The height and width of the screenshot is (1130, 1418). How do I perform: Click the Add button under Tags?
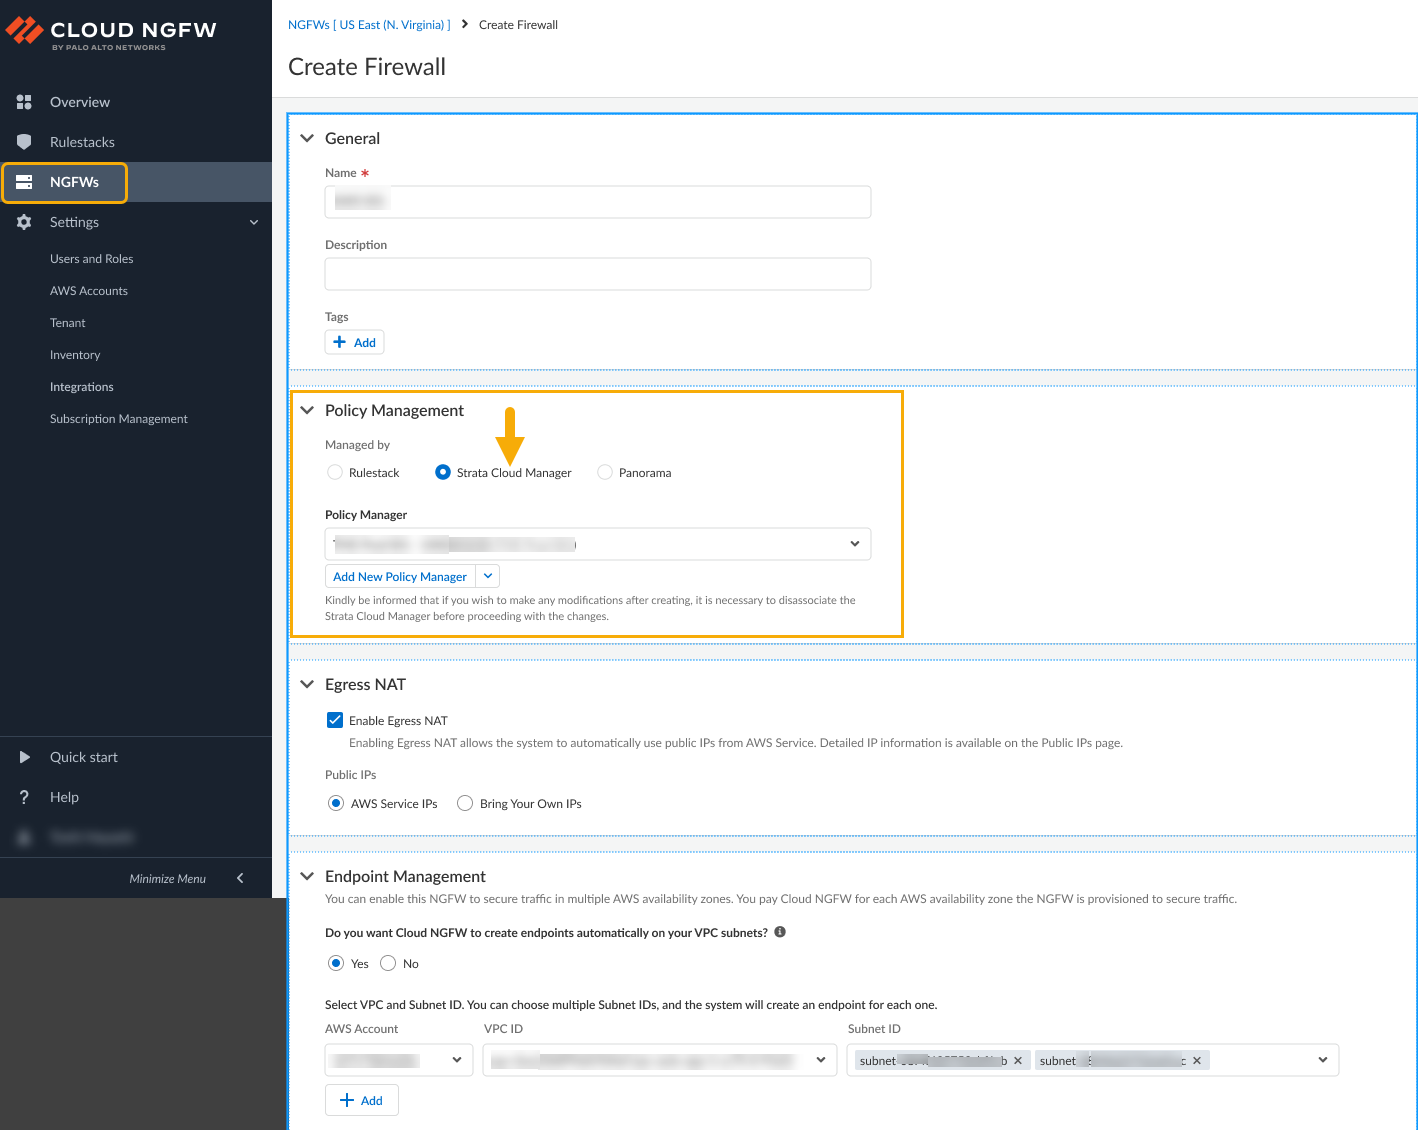(x=355, y=342)
